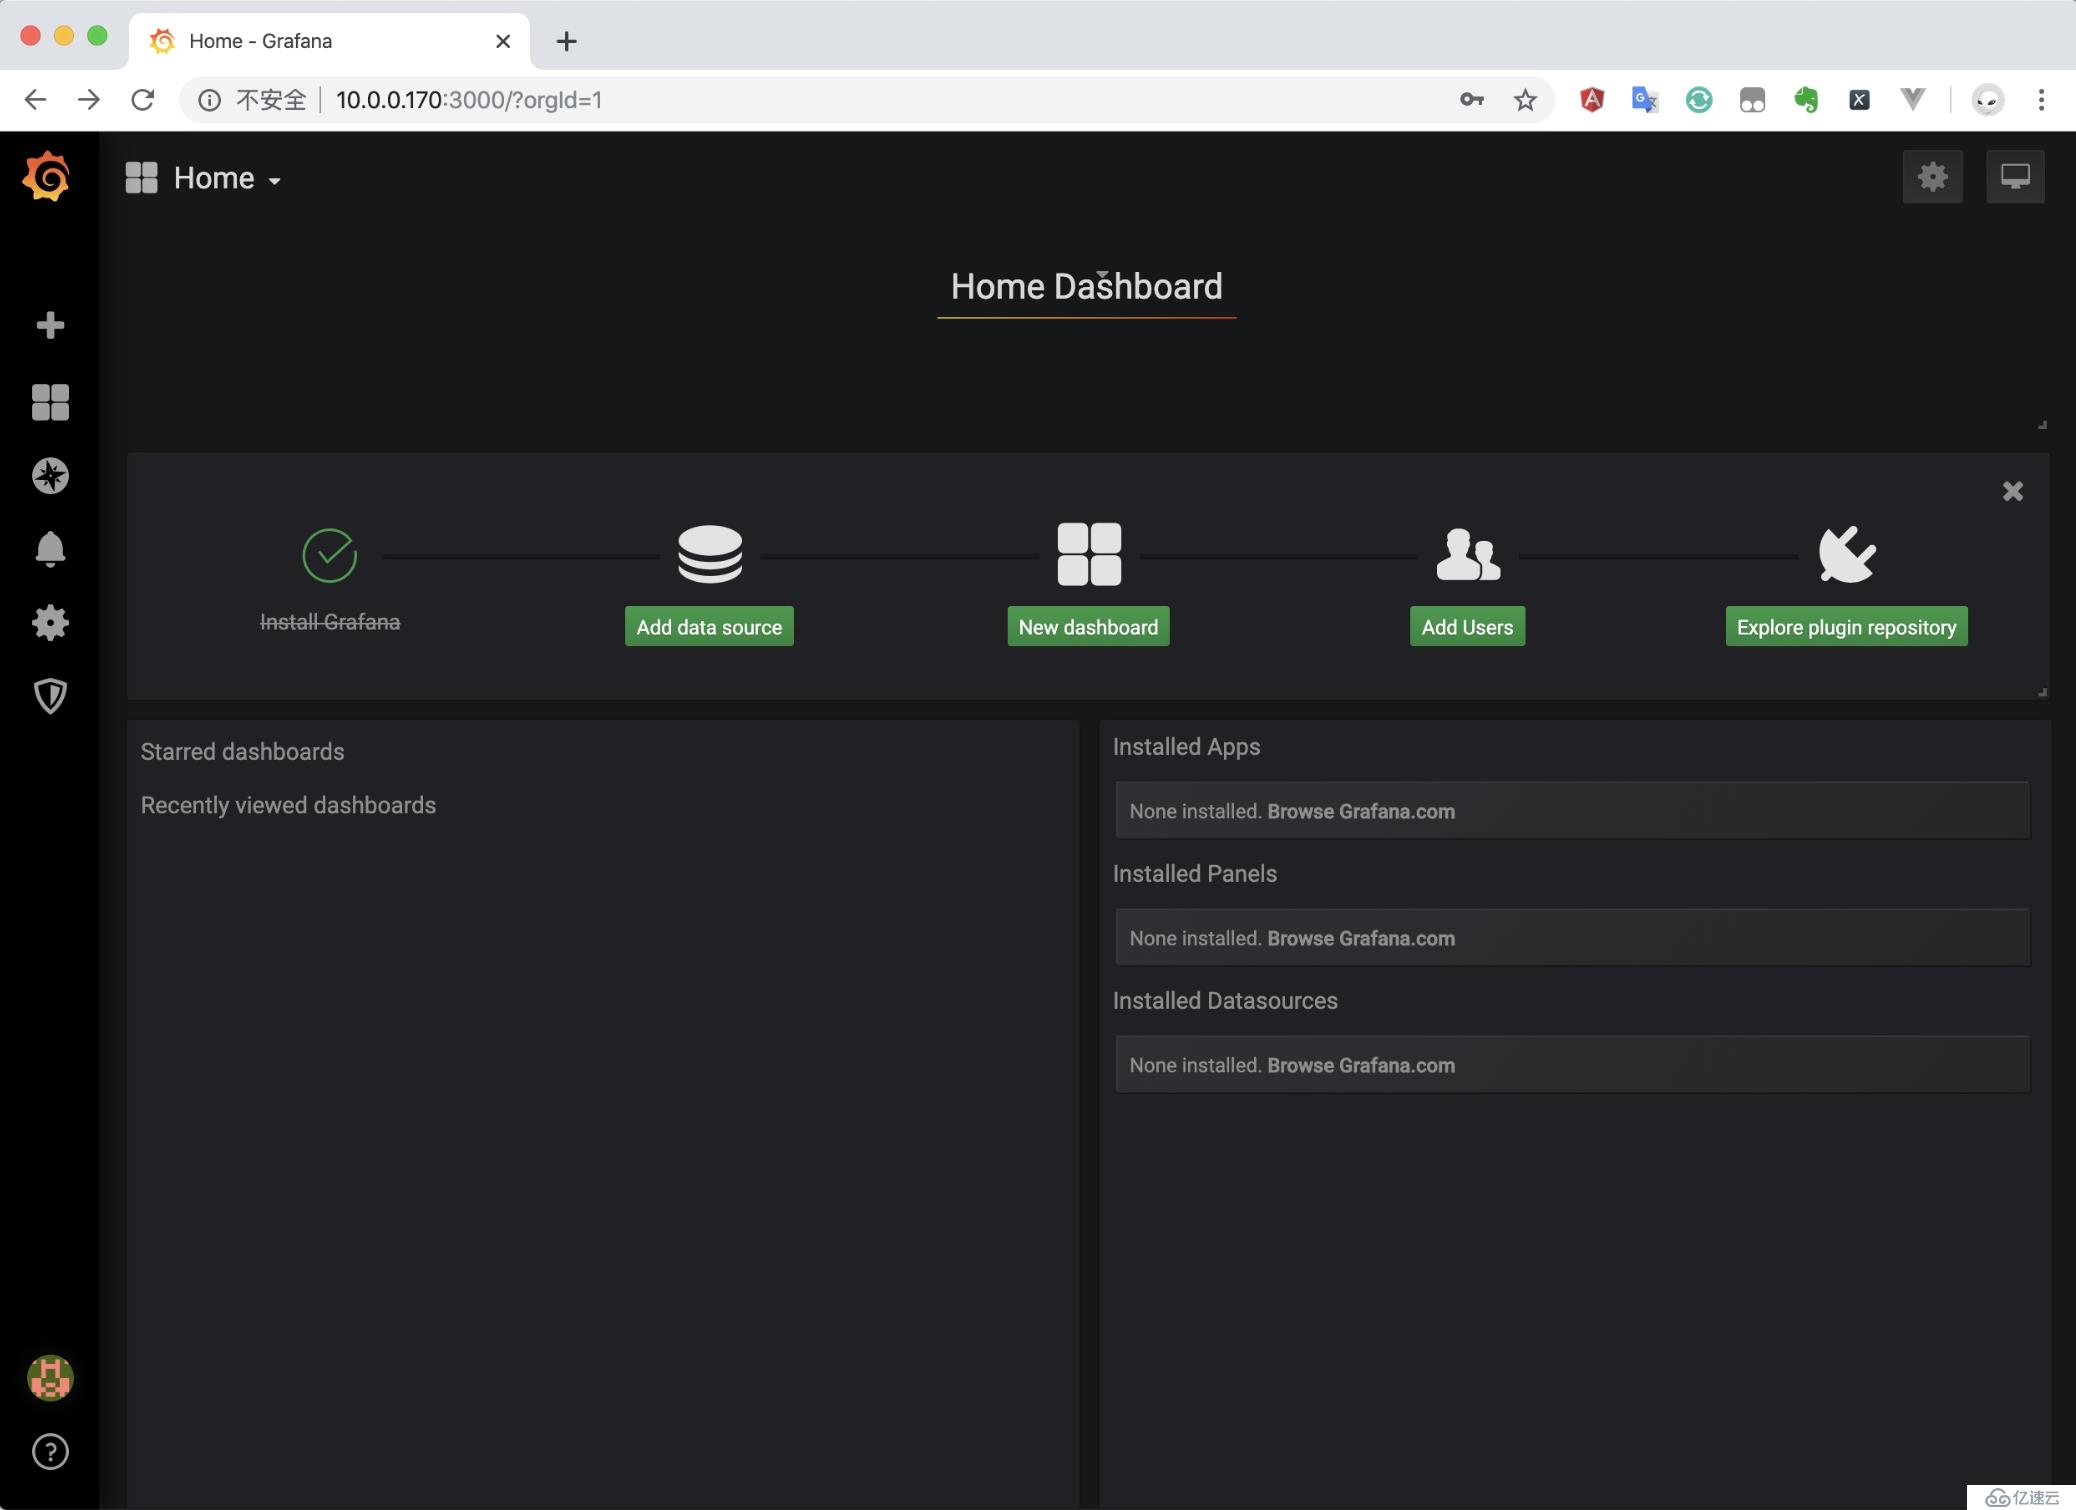Open the Alerting bell icon

point(50,549)
